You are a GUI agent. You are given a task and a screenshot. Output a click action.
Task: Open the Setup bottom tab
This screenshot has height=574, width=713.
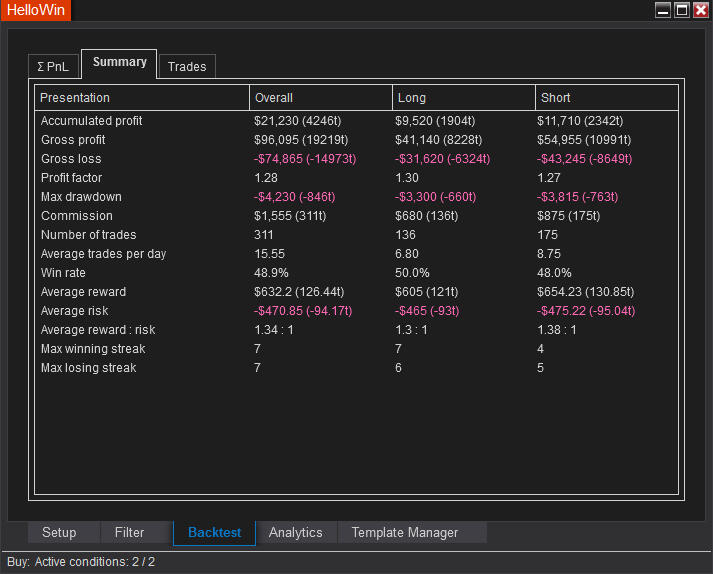tap(59, 533)
